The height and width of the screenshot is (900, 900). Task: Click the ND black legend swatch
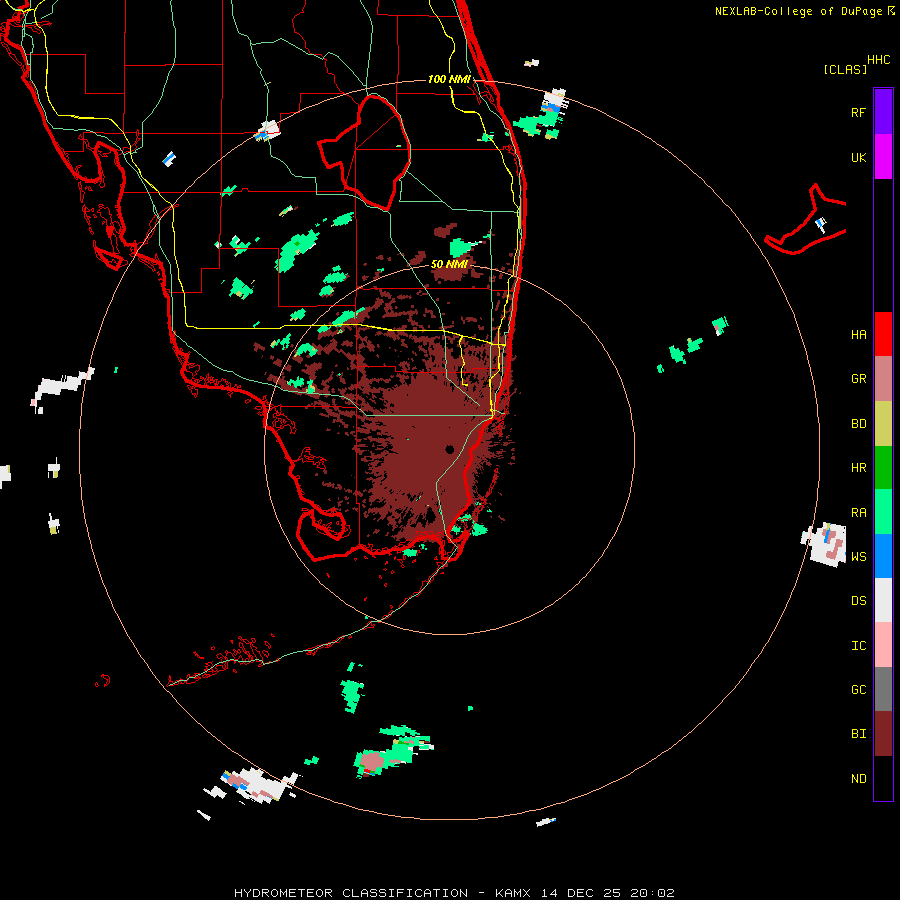883,778
